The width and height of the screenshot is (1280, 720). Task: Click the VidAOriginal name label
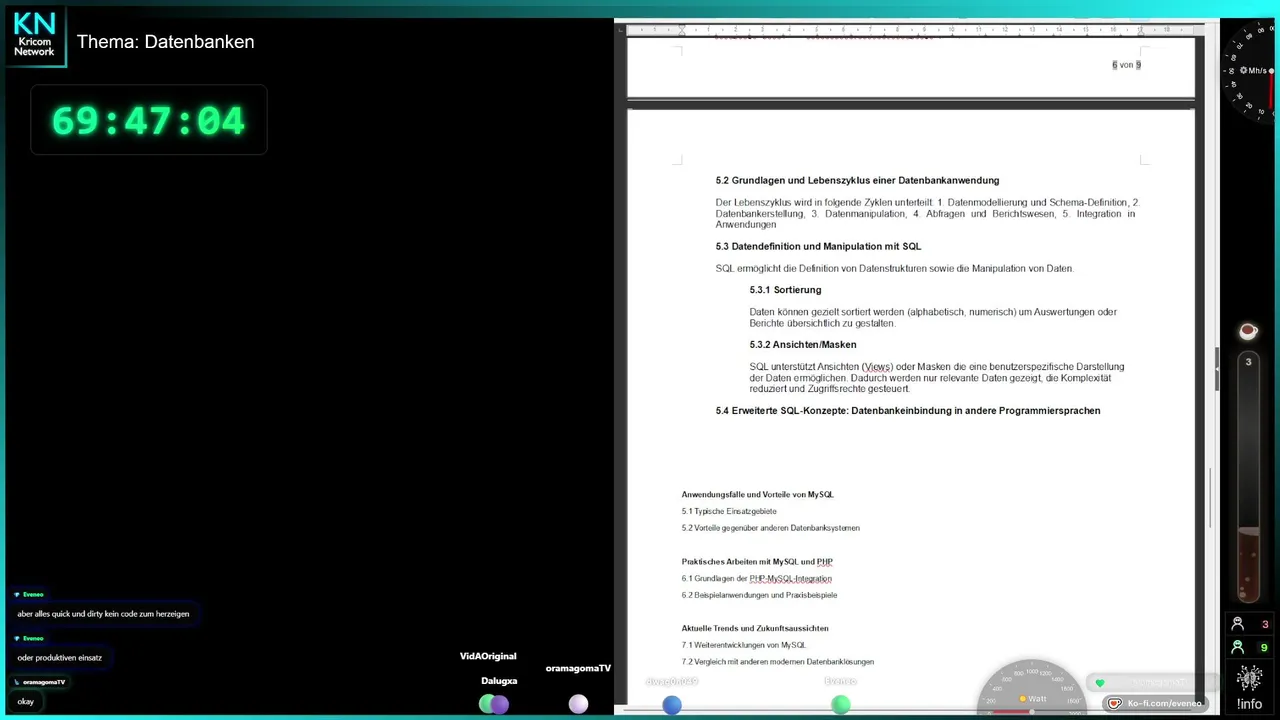pos(488,657)
